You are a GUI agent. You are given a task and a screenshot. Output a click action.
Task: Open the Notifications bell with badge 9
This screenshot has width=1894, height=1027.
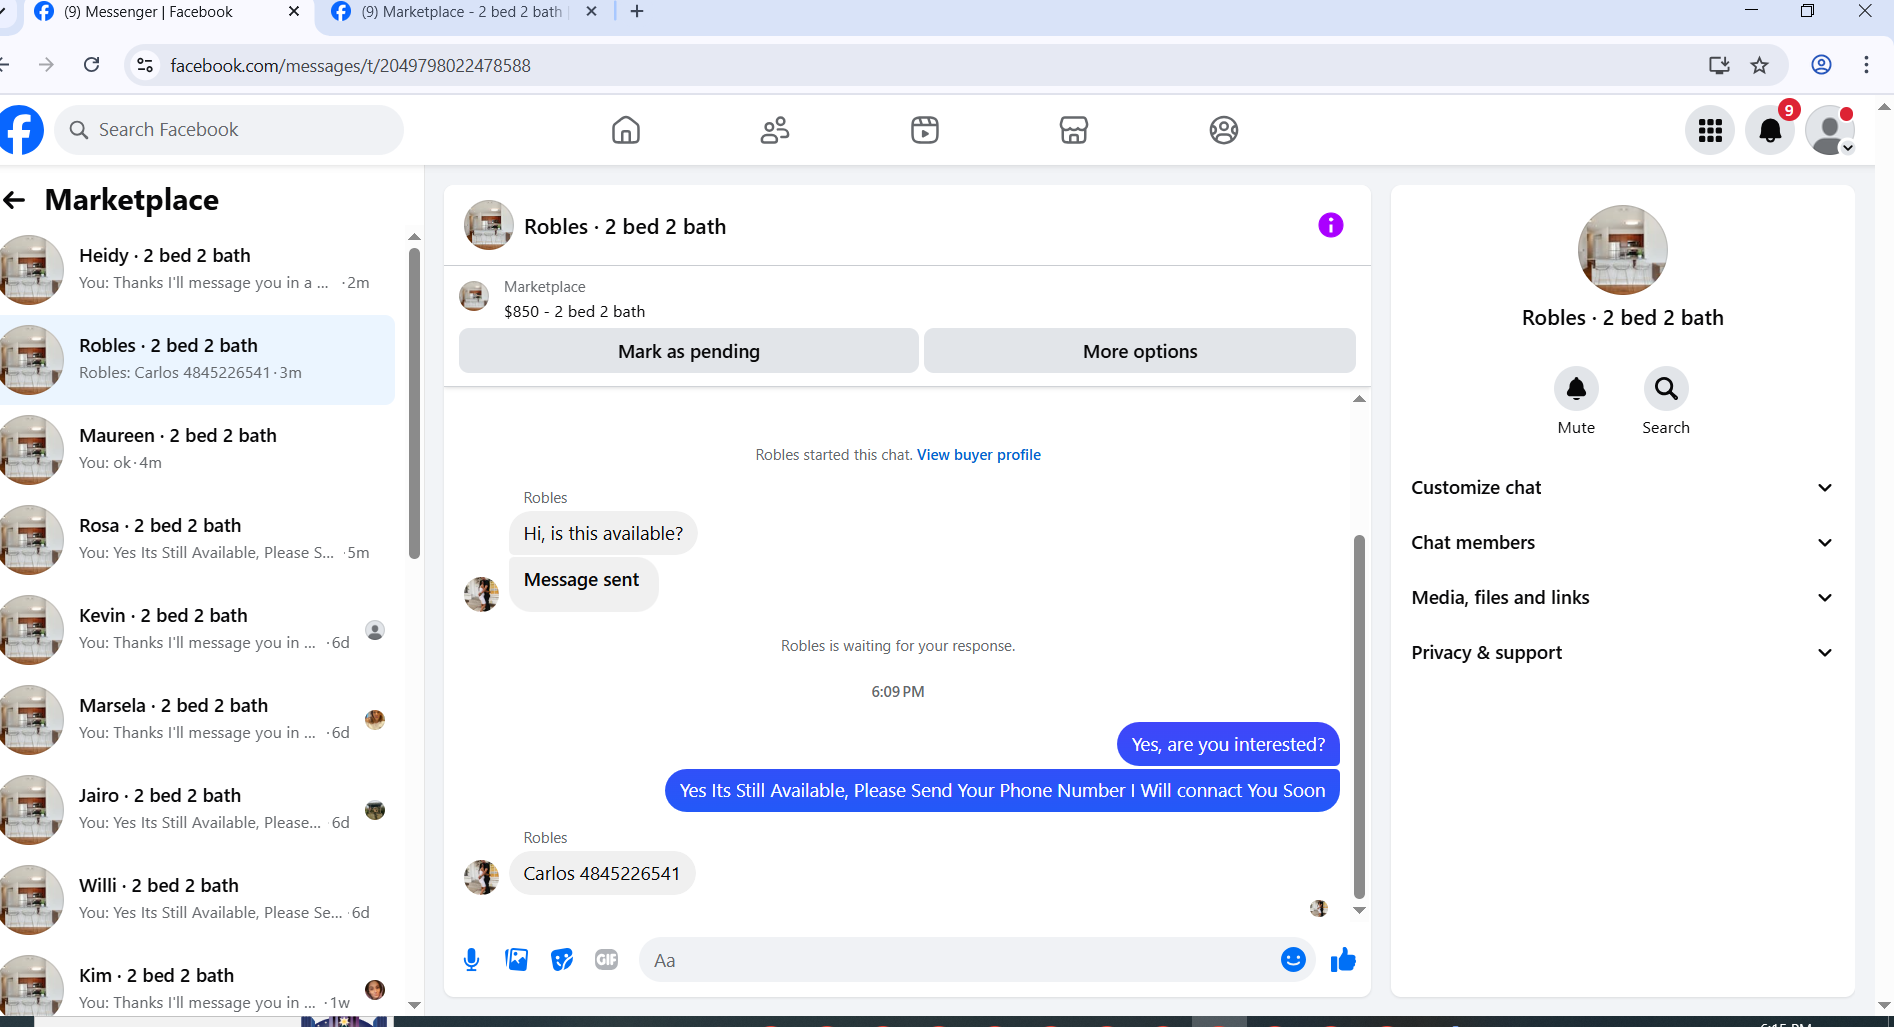(x=1770, y=130)
